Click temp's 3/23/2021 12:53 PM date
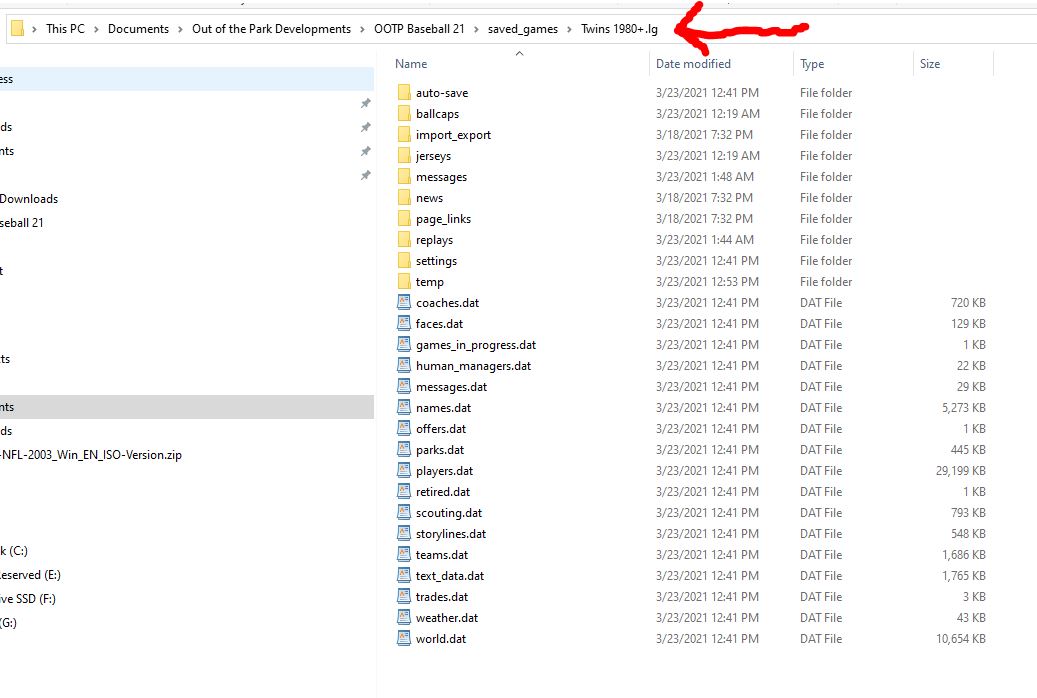The width and height of the screenshot is (1037, 698). [x=707, y=281]
